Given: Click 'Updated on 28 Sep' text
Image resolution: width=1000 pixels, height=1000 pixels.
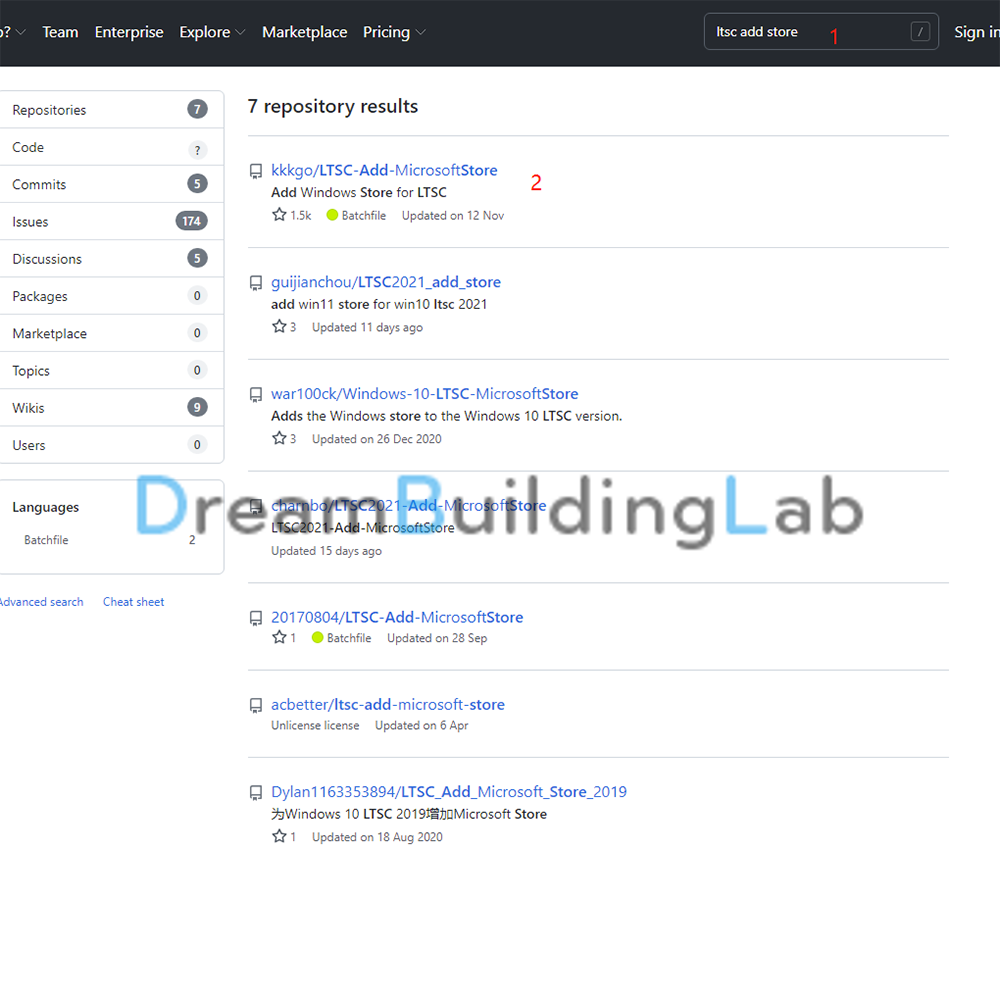Looking at the screenshot, I should [437, 638].
